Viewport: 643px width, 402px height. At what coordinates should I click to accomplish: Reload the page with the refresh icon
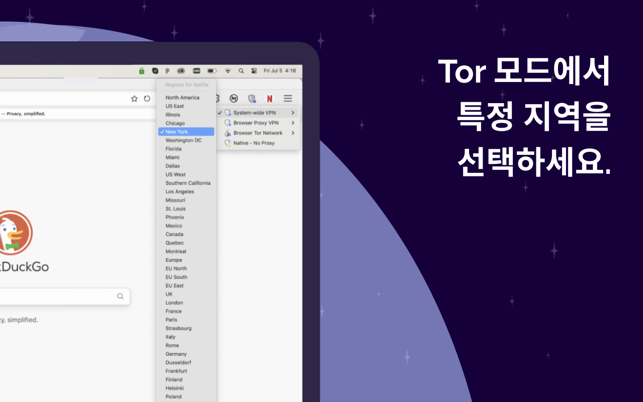[x=147, y=98]
